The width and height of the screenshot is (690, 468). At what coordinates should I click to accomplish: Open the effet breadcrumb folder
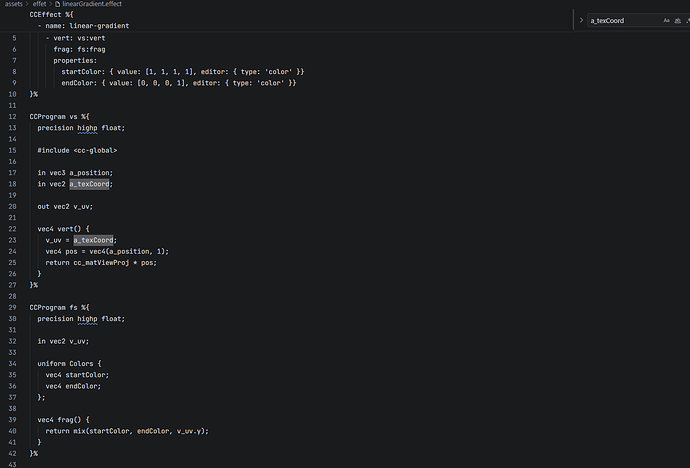(x=39, y=4)
